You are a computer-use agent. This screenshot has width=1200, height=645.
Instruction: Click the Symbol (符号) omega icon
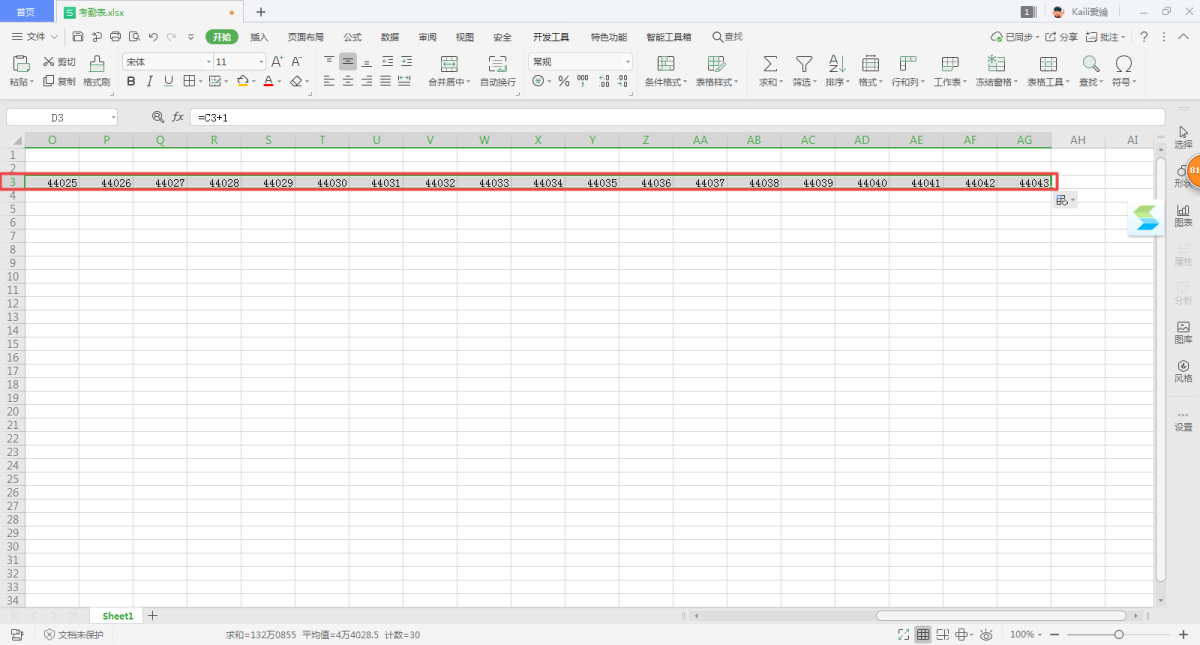(x=1123, y=65)
